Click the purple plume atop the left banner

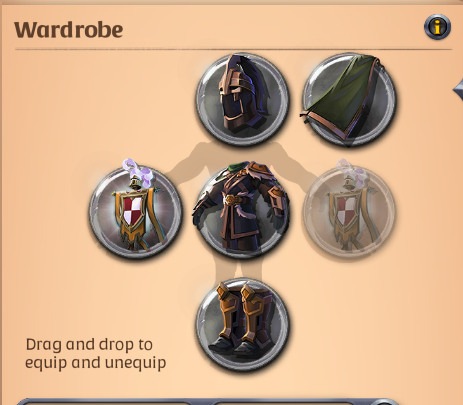tap(137, 172)
